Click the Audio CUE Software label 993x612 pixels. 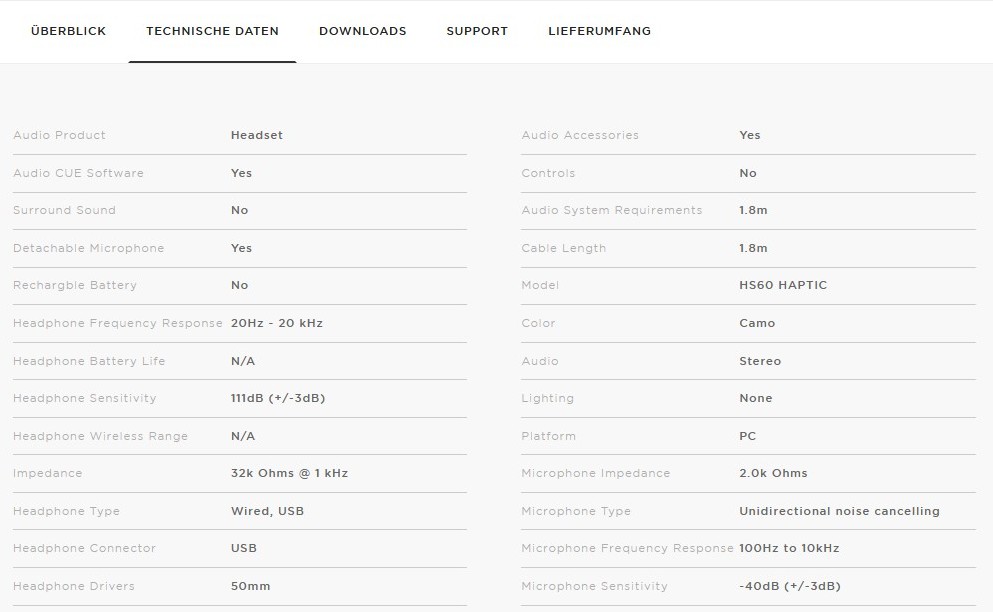pos(78,173)
